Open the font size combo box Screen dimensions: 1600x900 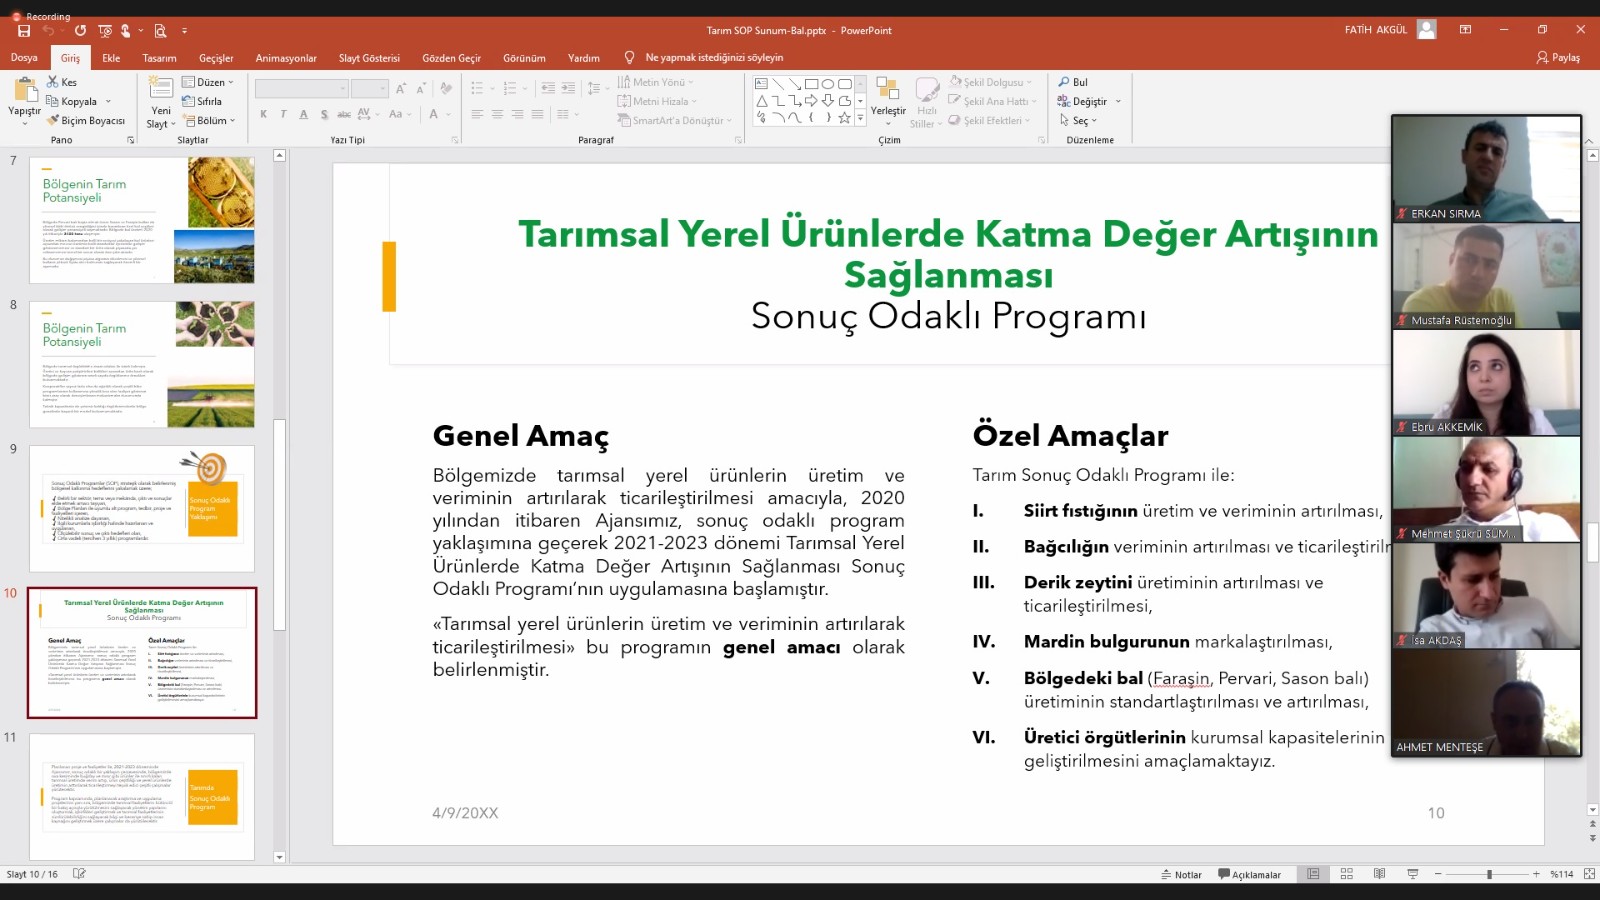(369, 89)
